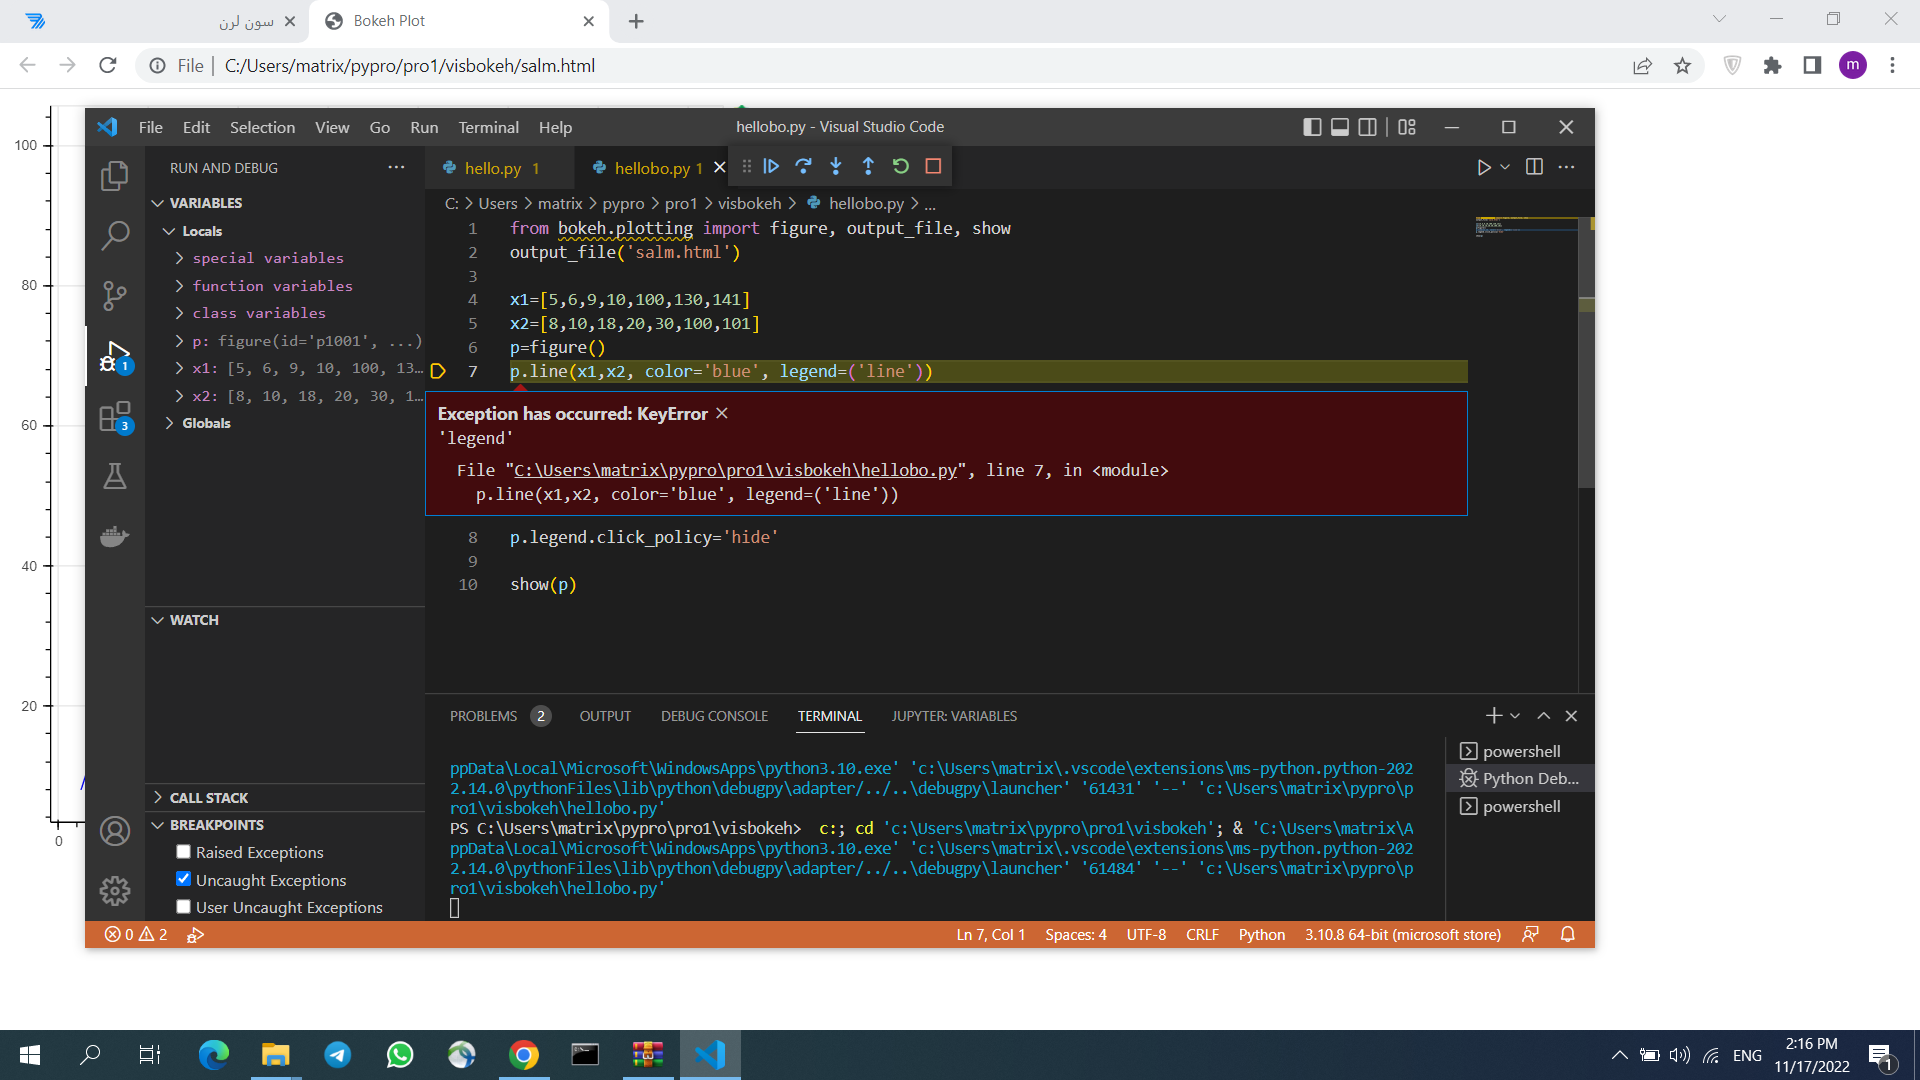1920x1080 pixels.
Task: Open the Testing flask view
Action: [x=115, y=476]
